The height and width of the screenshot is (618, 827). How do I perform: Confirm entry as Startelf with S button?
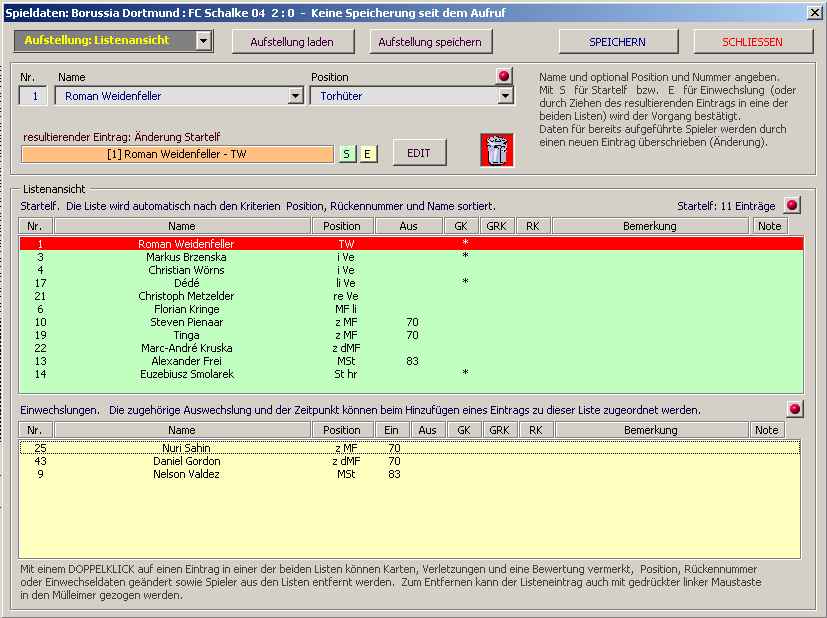click(x=347, y=154)
